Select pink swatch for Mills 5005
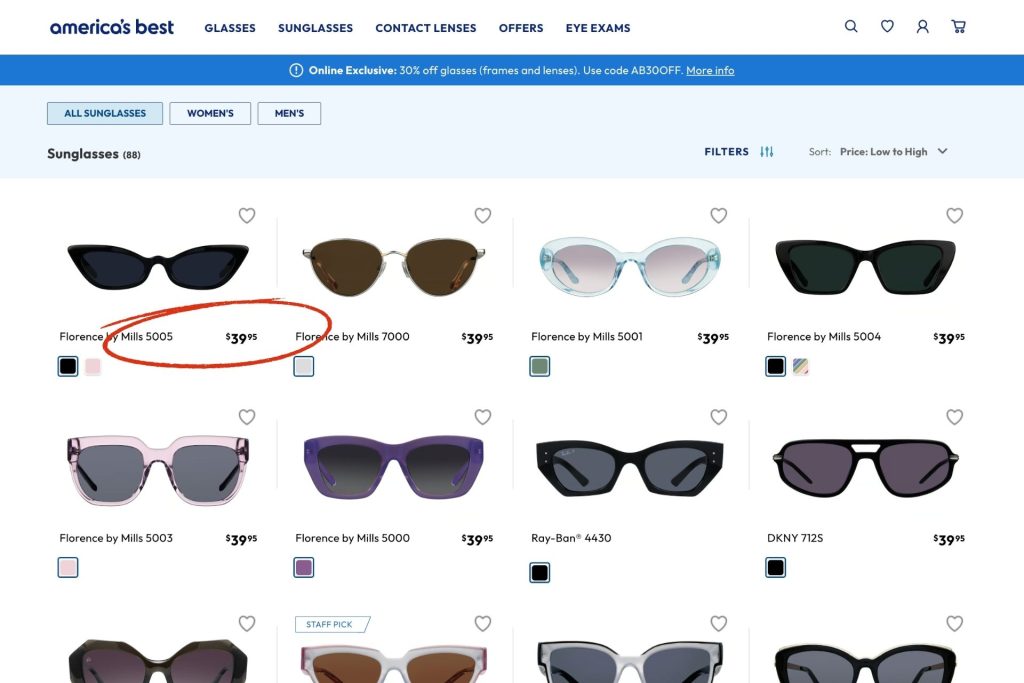This screenshot has width=1024, height=683. click(93, 366)
